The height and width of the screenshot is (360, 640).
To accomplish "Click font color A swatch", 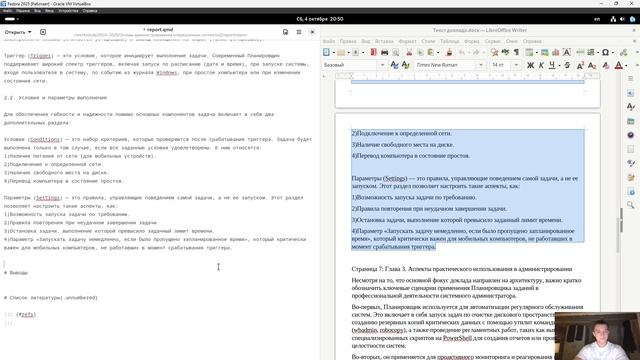I will (619, 65).
